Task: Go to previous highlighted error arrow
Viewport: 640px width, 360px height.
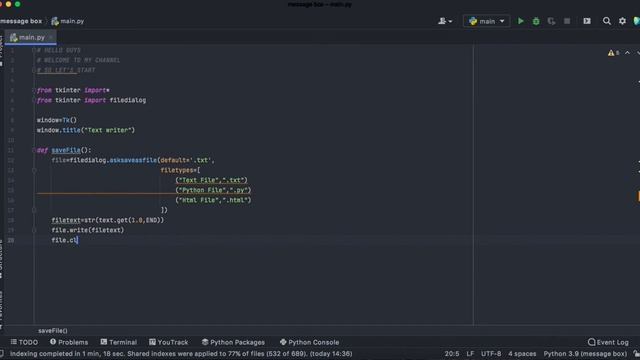Action: pyautogui.click(x=627, y=53)
